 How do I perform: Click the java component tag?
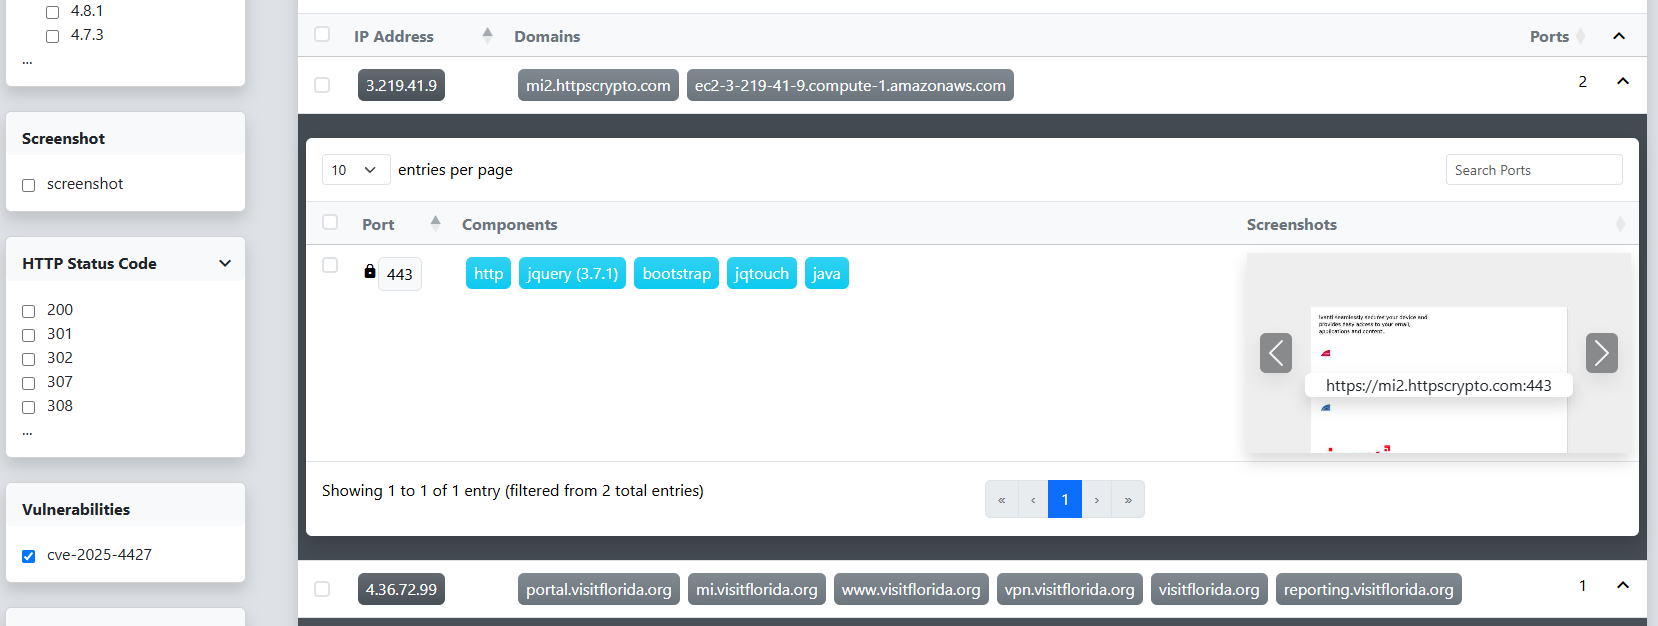(826, 273)
